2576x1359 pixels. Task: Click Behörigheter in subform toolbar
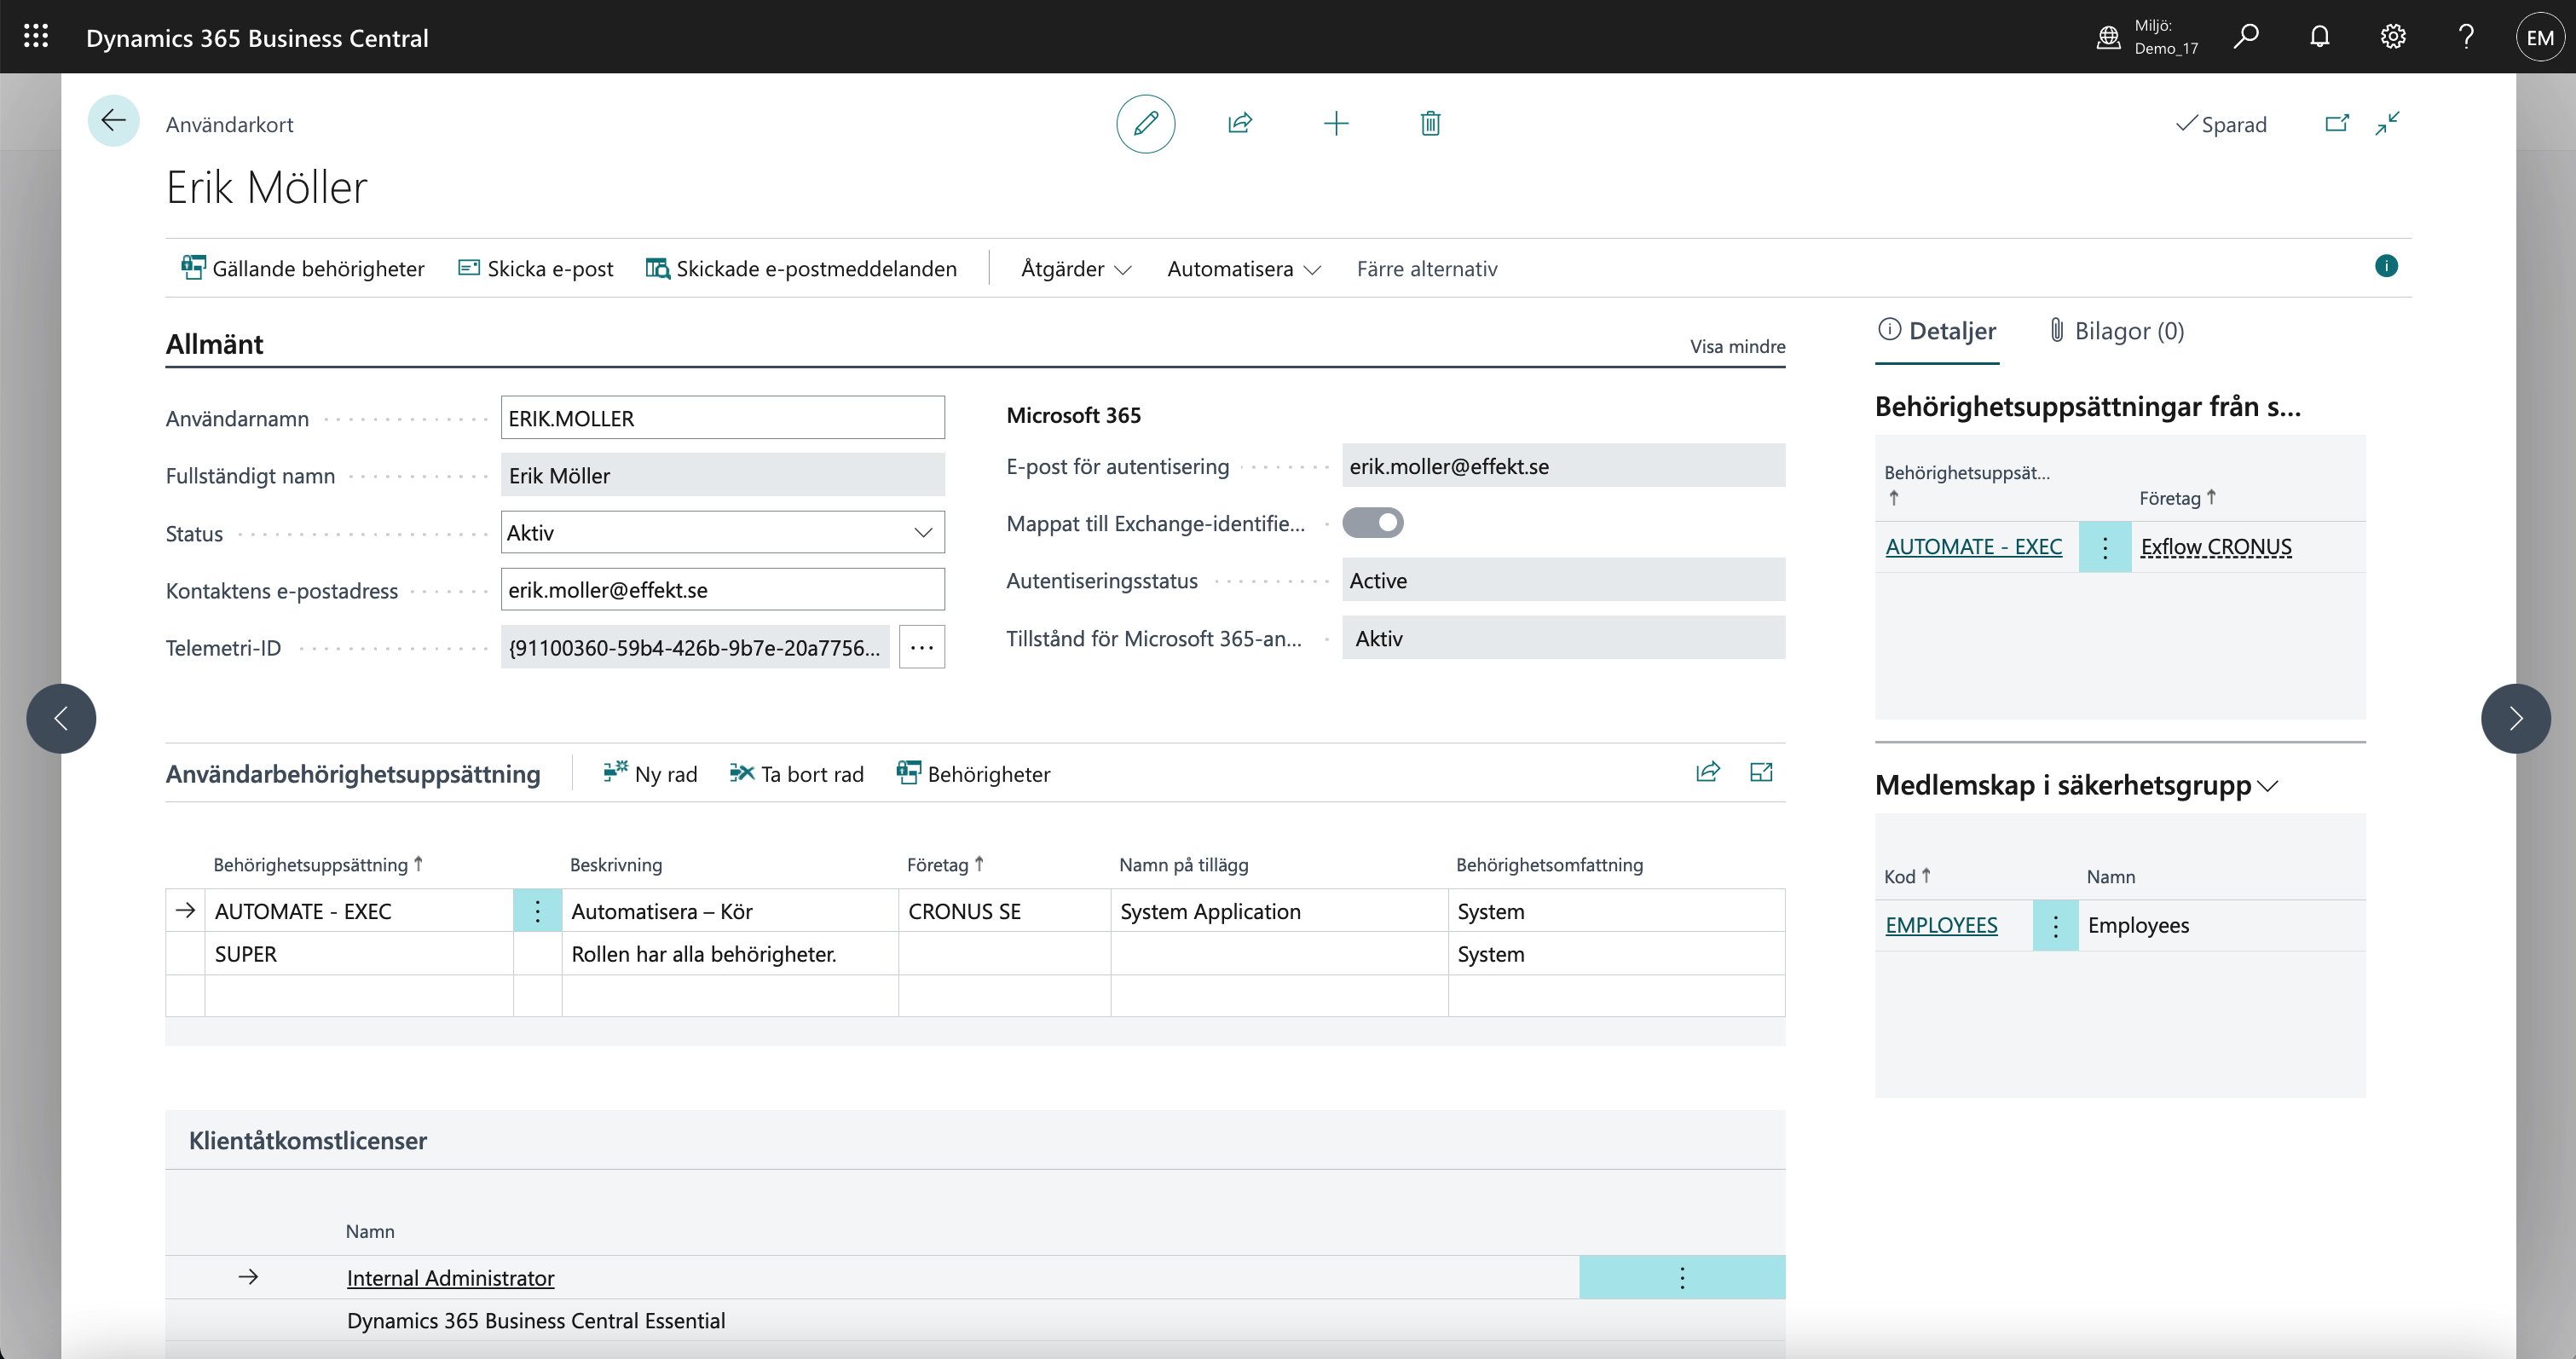(x=973, y=774)
